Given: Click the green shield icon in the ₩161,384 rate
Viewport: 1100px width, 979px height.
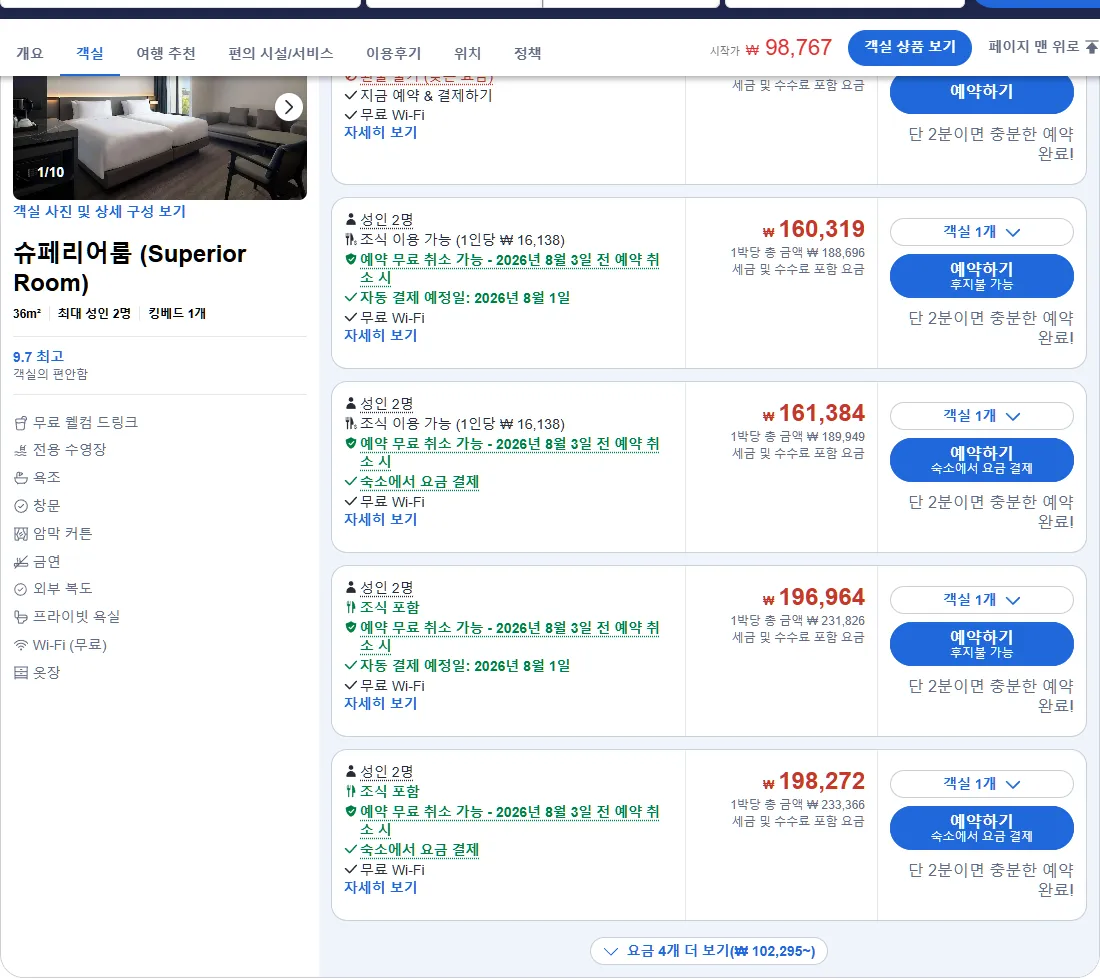Looking at the screenshot, I should point(351,443).
